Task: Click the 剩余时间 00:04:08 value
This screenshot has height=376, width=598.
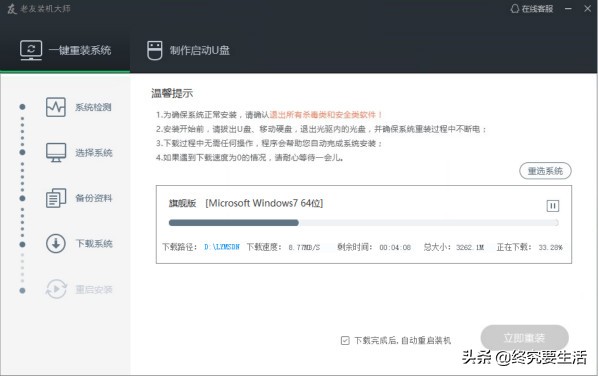Action: click(395, 247)
